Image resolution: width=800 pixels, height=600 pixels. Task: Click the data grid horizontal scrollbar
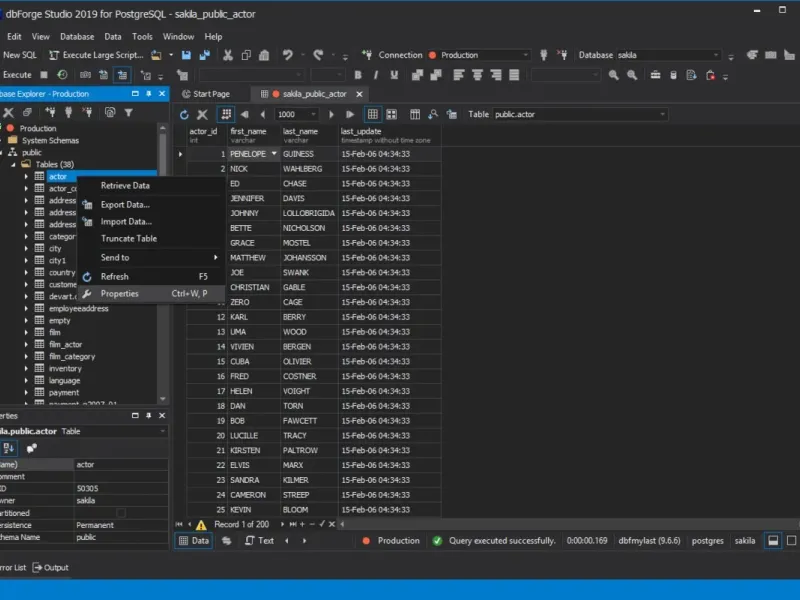568,524
